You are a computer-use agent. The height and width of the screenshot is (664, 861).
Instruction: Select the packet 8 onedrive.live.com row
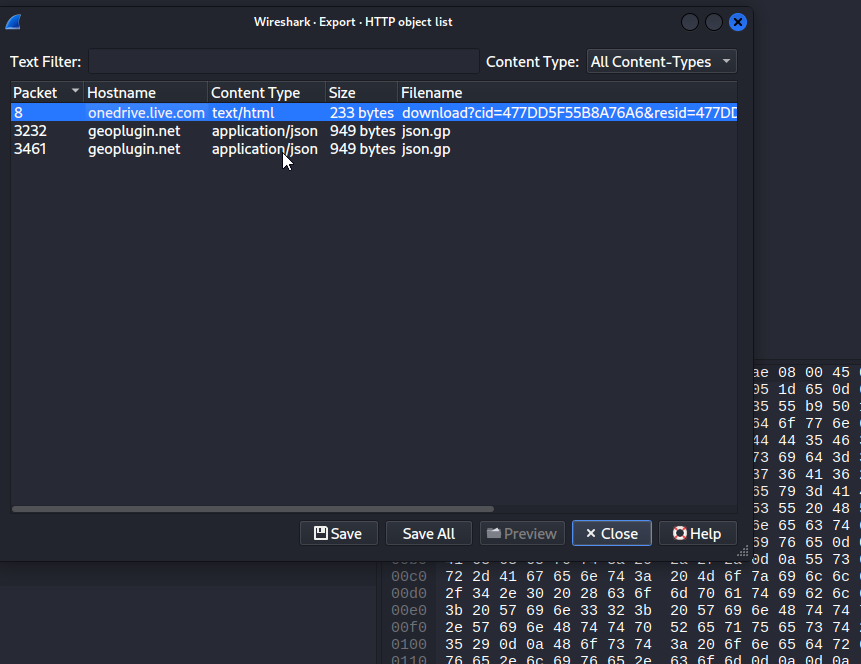(374, 113)
